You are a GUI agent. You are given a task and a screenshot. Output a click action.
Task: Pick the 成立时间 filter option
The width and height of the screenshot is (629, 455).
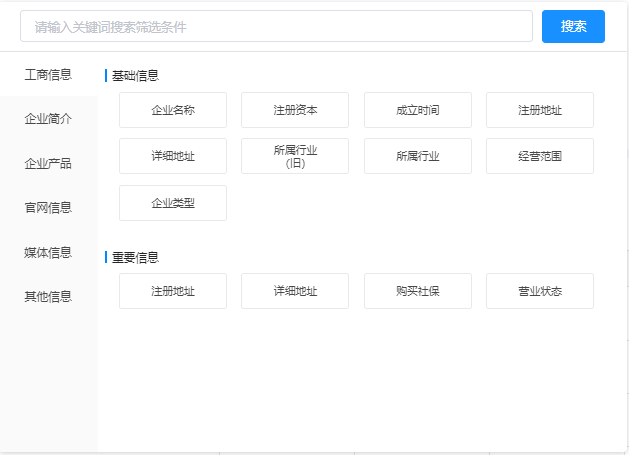click(418, 110)
